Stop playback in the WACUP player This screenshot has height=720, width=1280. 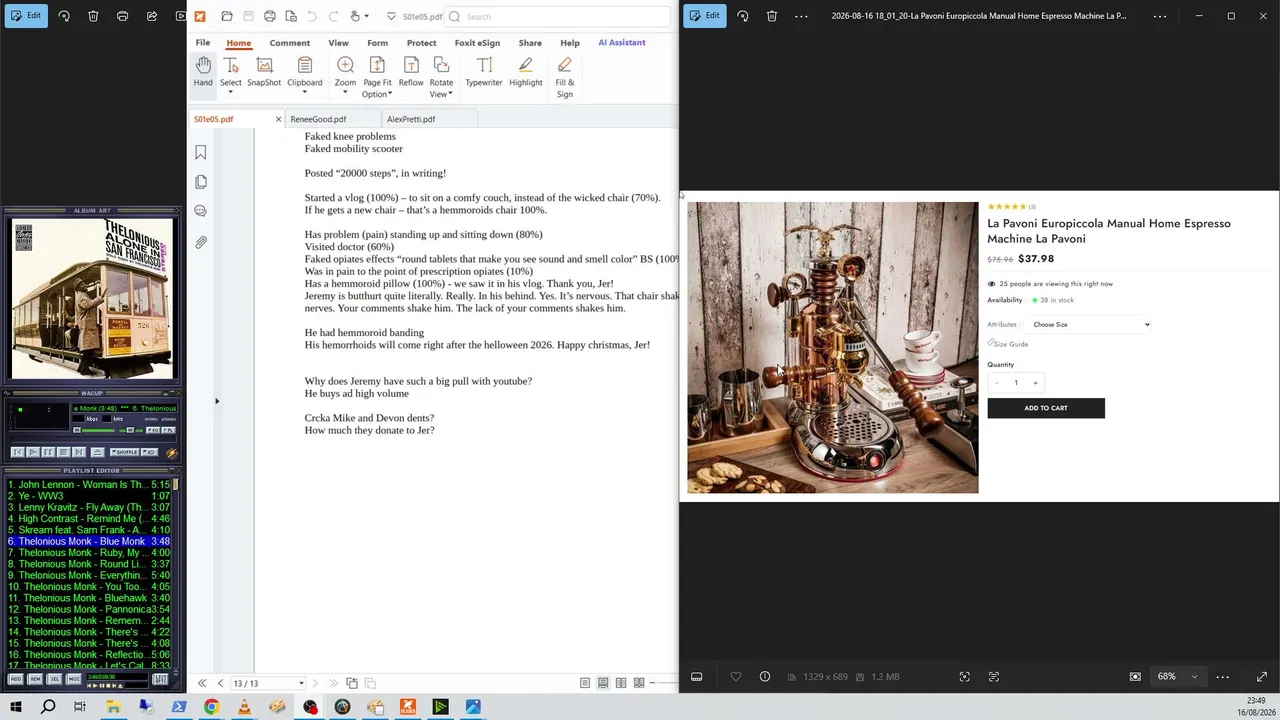(63, 452)
